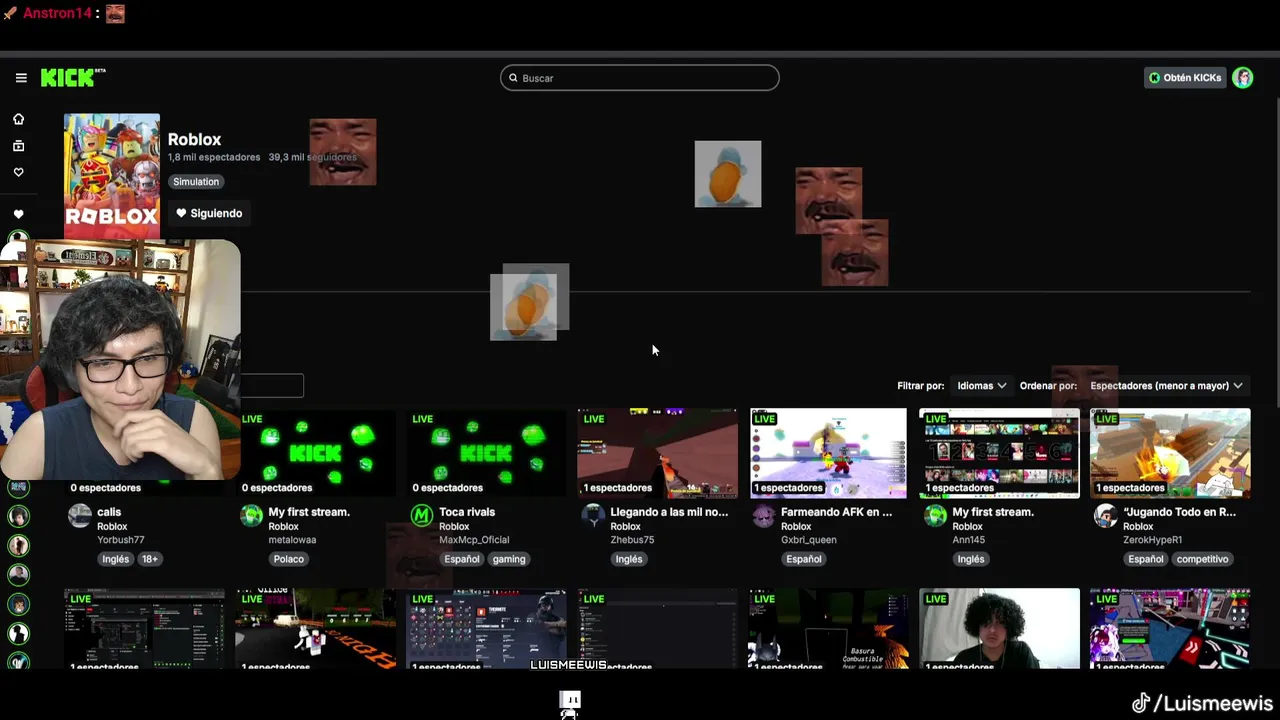Click the Español tag under Farmeando AFK
1280x720 pixels.
pos(804,559)
